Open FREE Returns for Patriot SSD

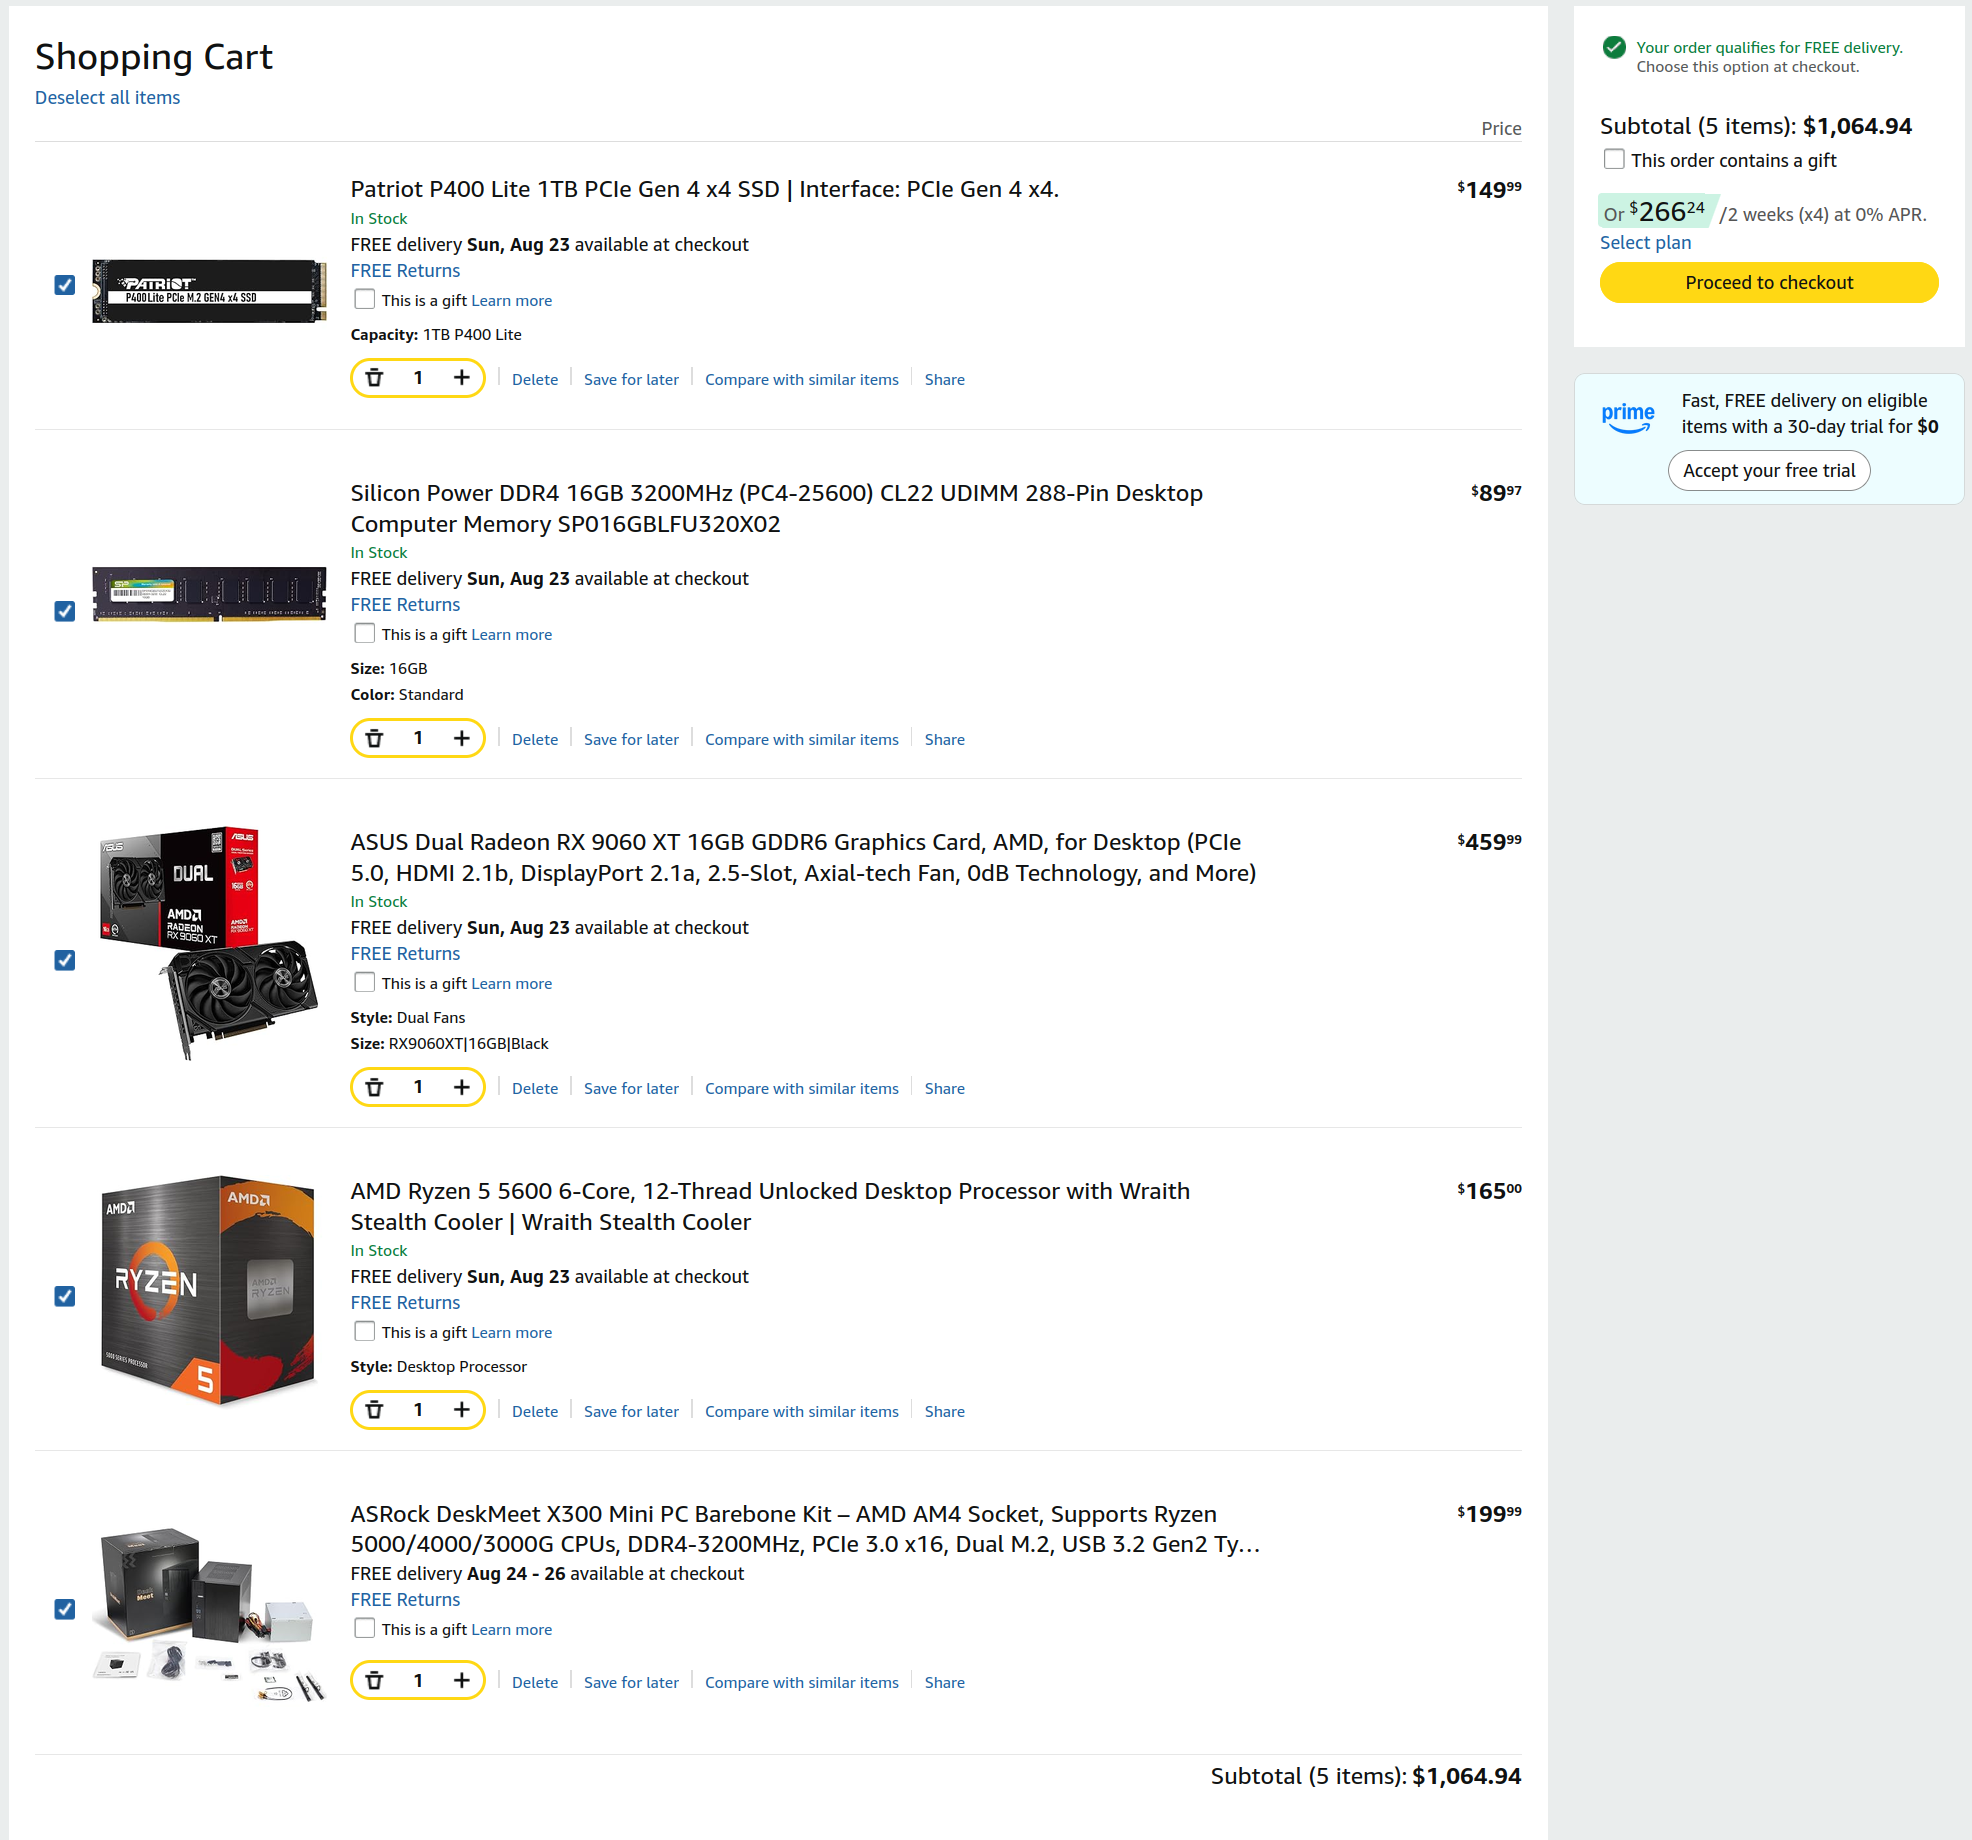click(x=405, y=270)
